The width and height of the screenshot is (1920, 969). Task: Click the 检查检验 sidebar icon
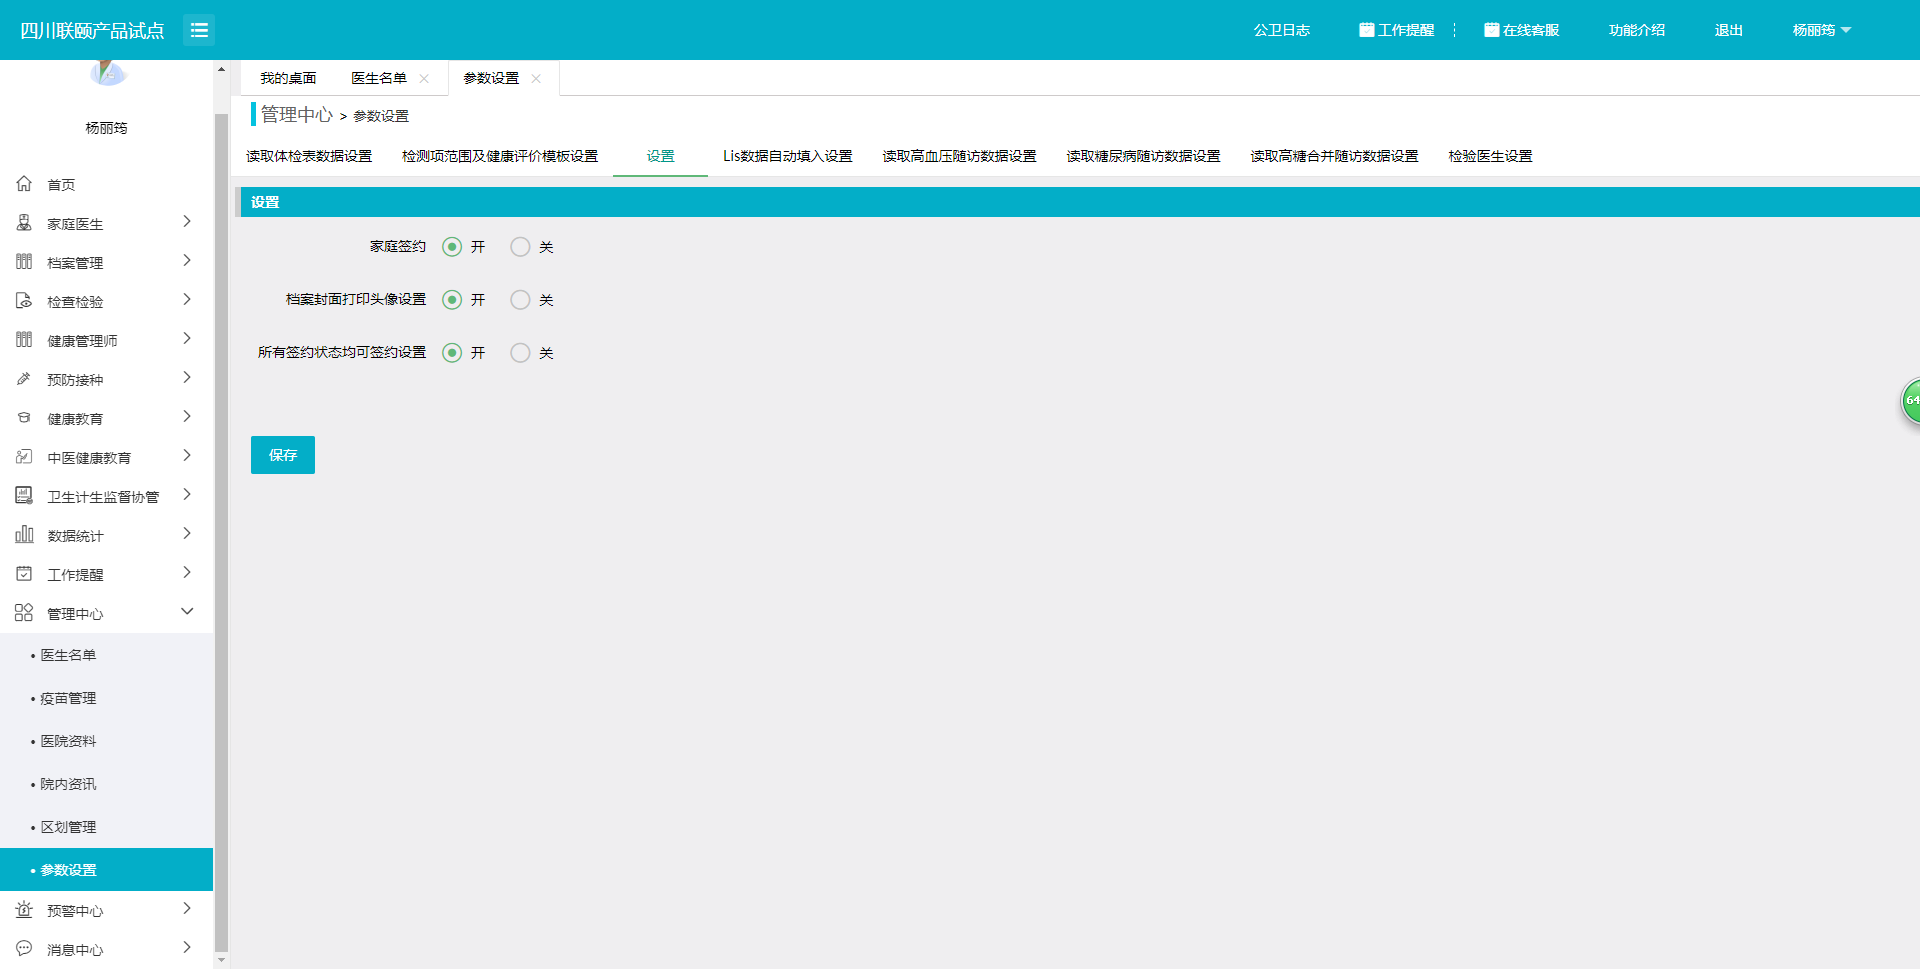click(x=24, y=301)
